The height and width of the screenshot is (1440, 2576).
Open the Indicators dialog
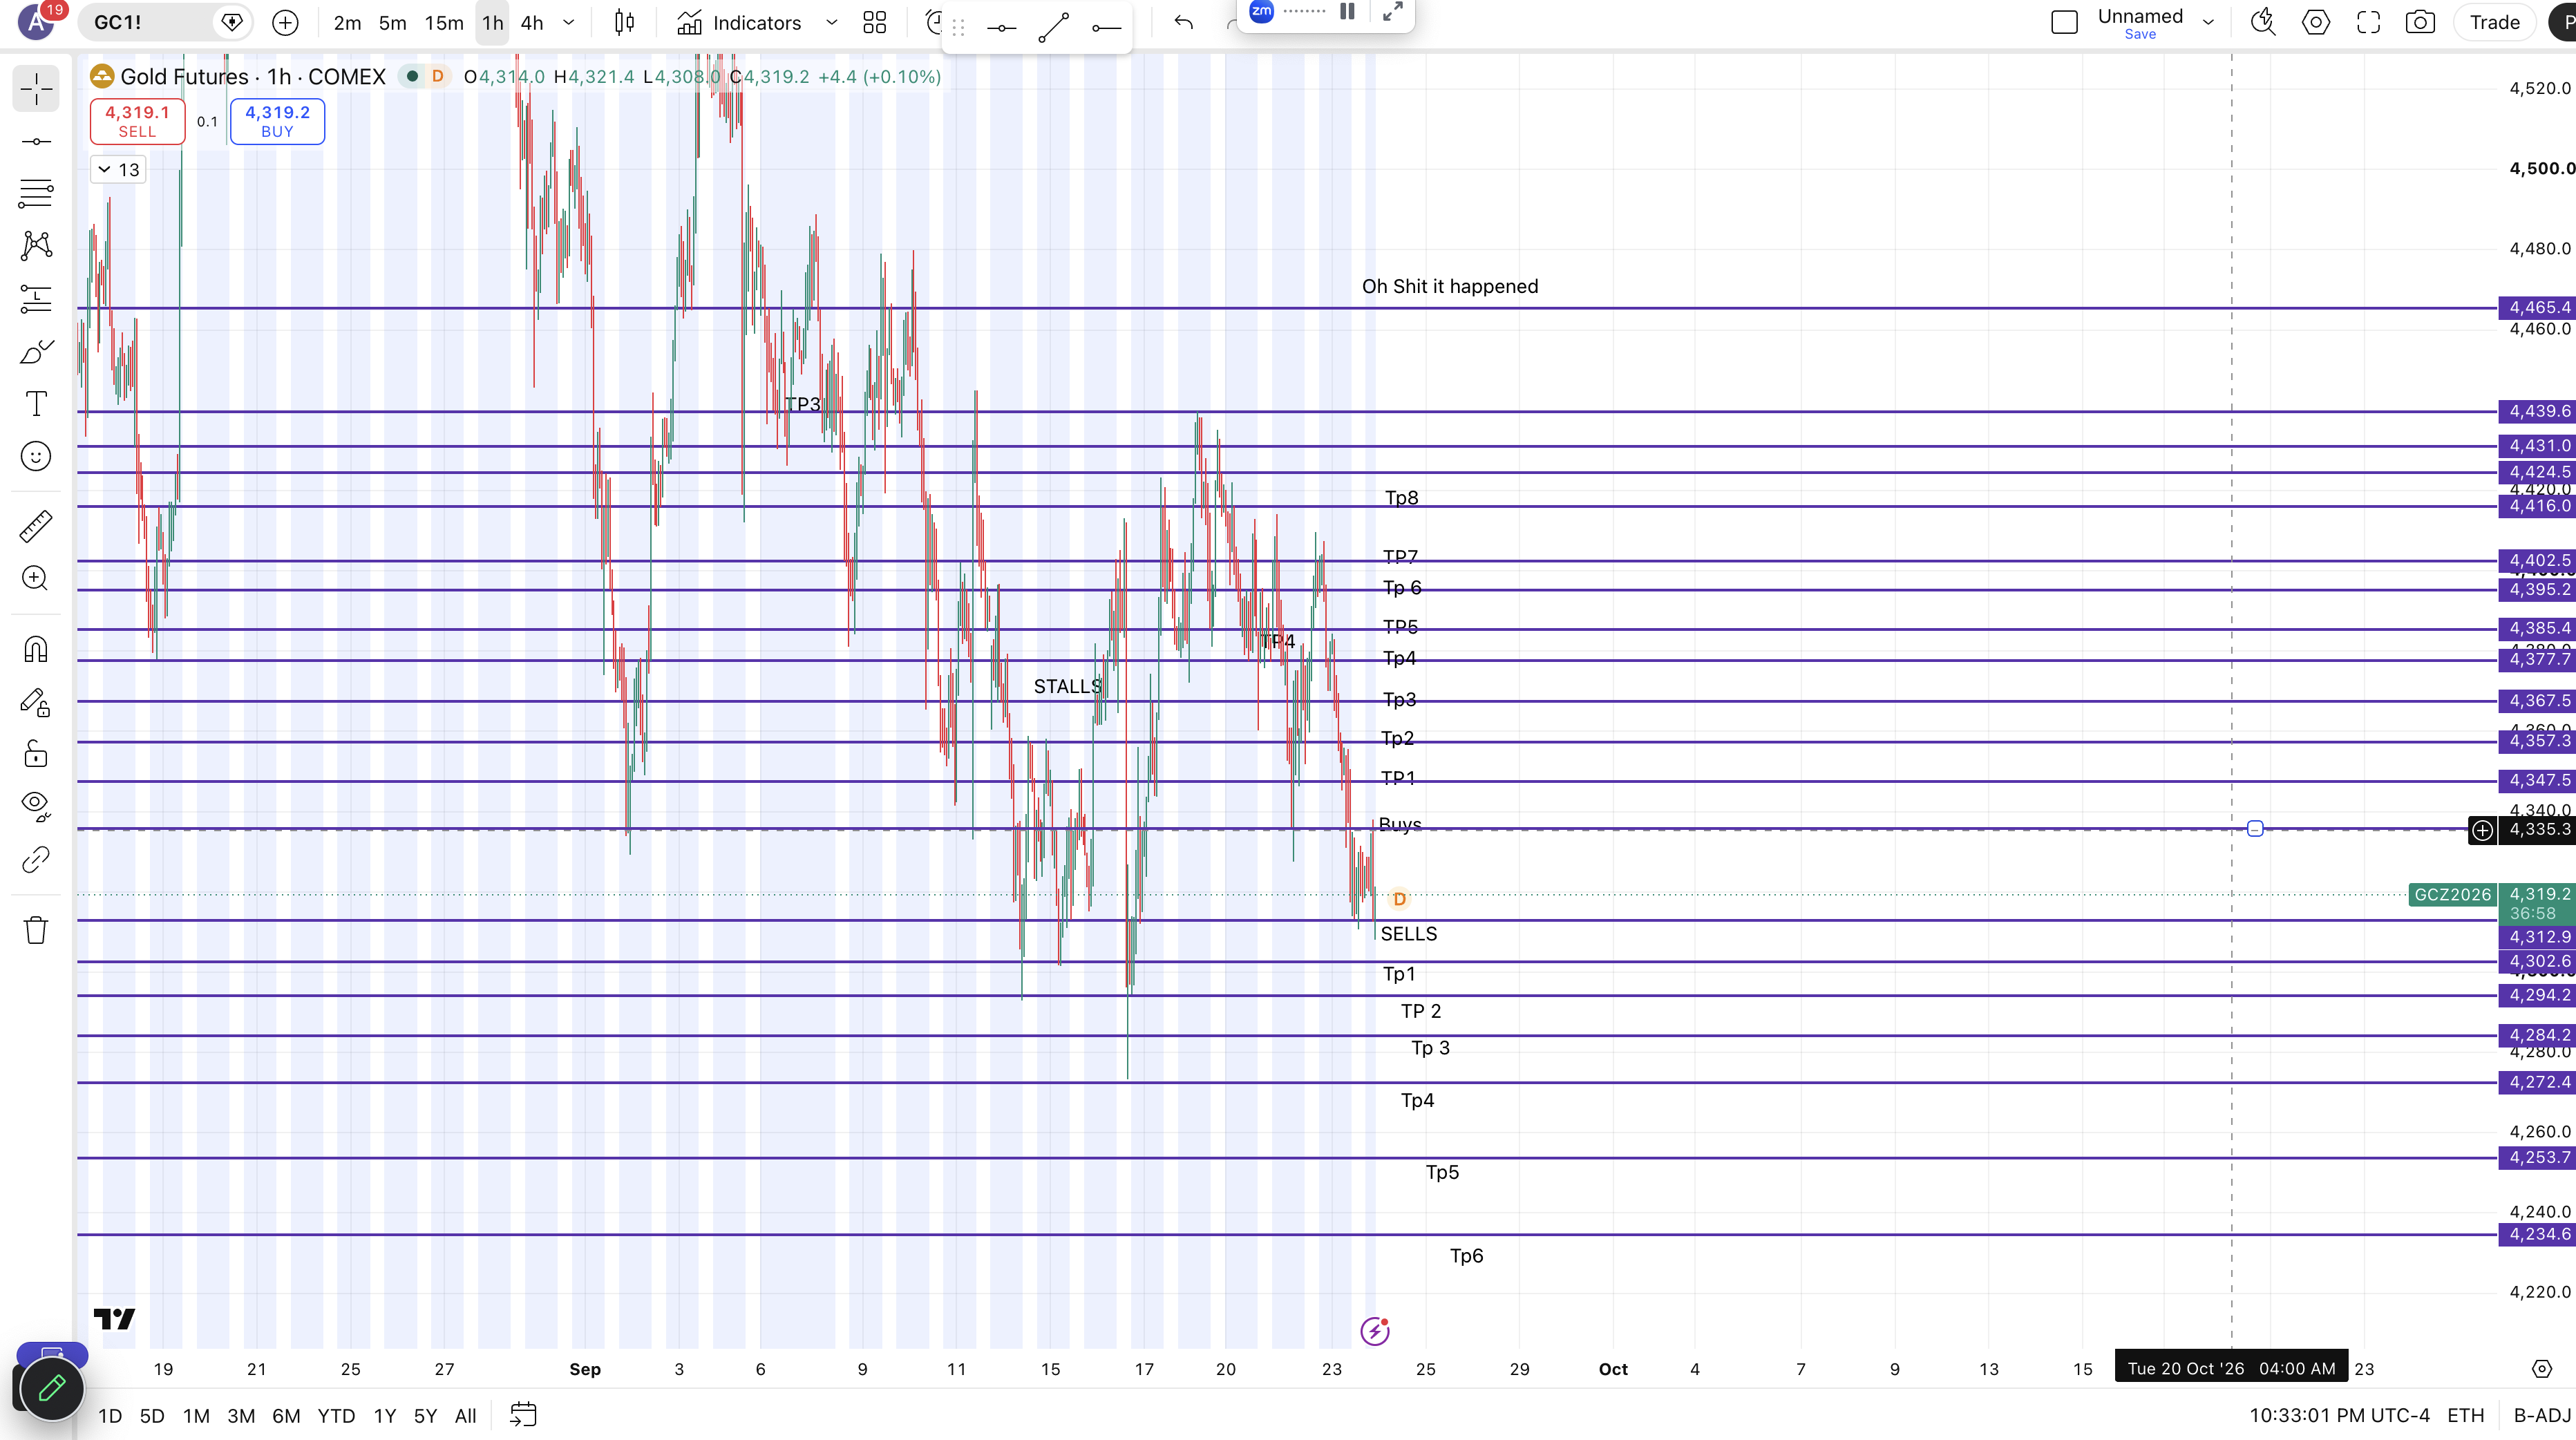(740, 22)
